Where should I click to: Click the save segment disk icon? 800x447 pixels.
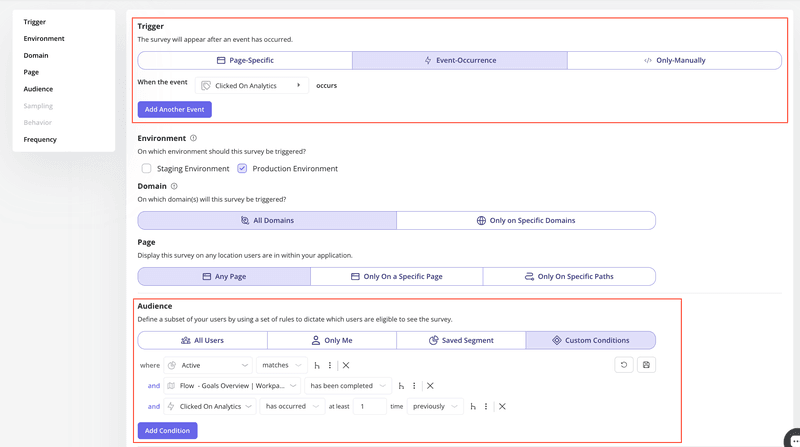pos(646,365)
